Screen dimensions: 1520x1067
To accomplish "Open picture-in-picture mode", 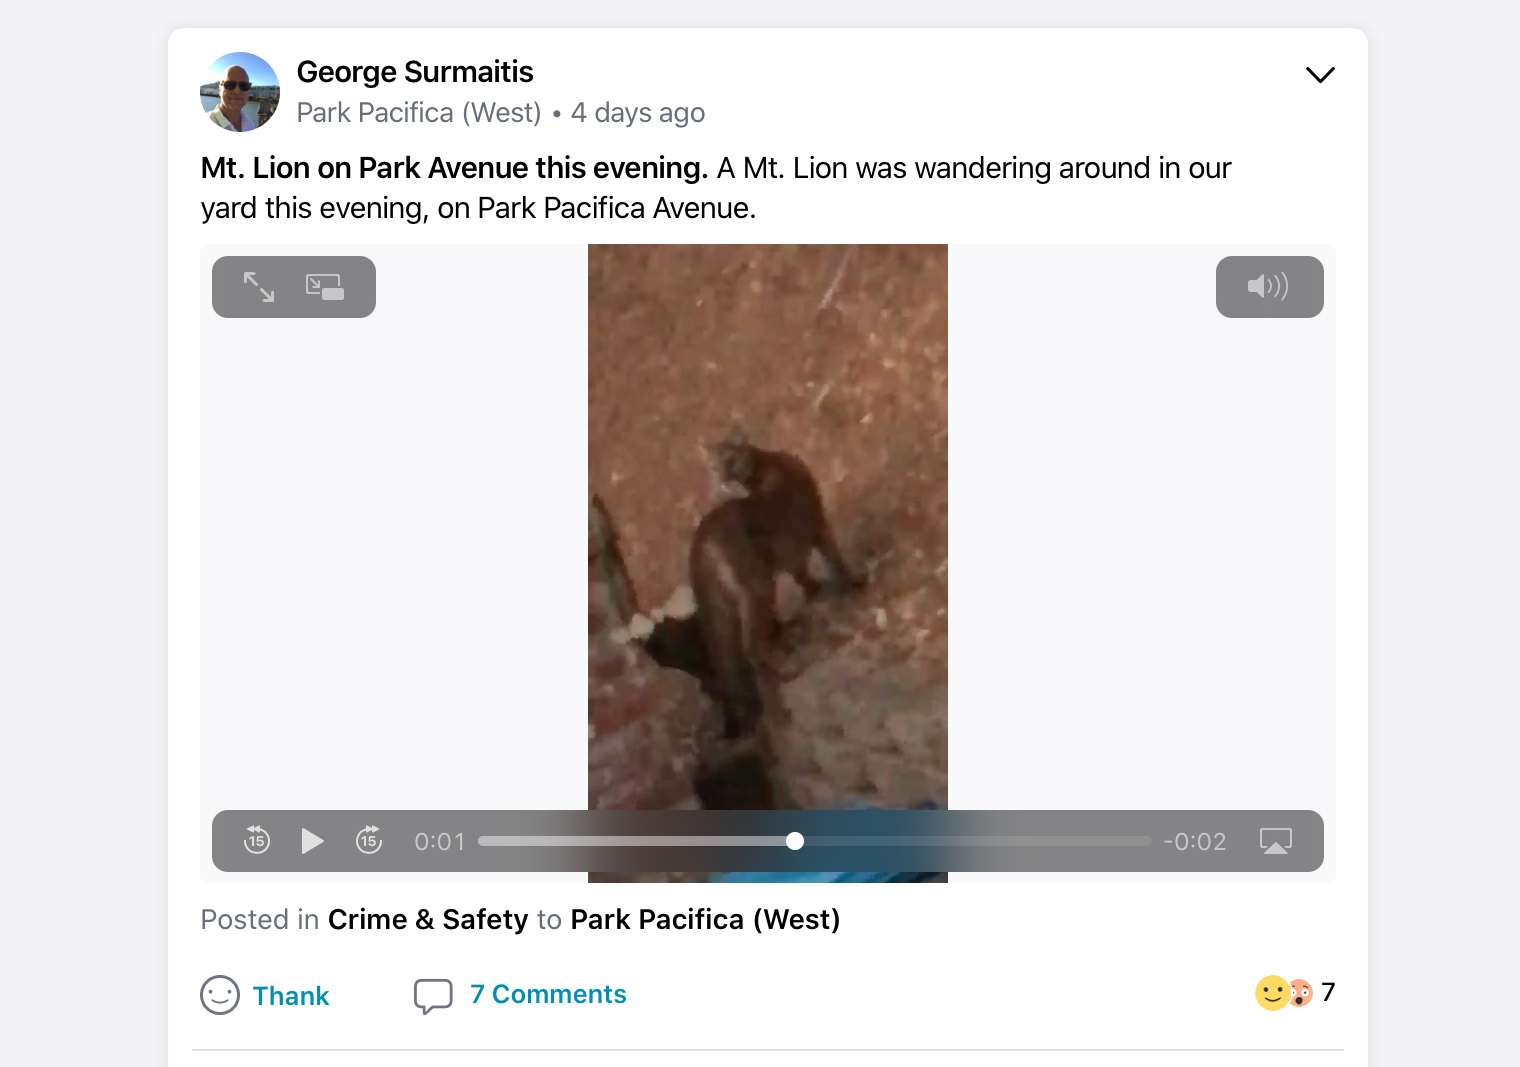I will click(325, 287).
